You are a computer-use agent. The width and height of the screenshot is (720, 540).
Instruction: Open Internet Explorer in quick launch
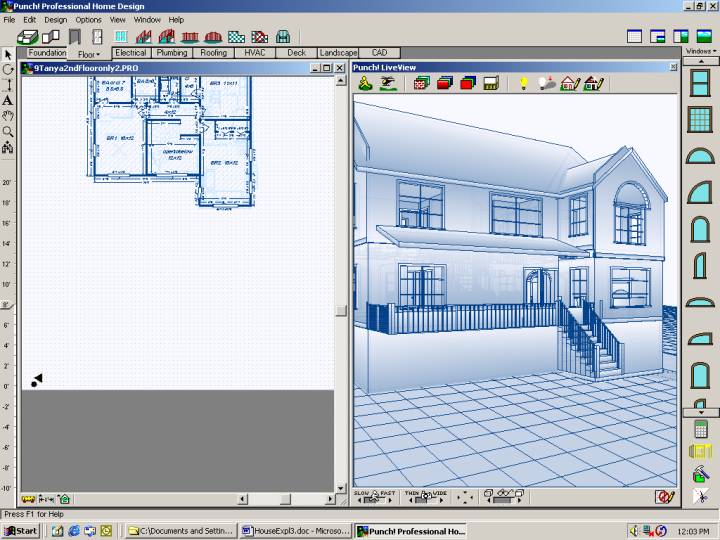(x=74, y=531)
